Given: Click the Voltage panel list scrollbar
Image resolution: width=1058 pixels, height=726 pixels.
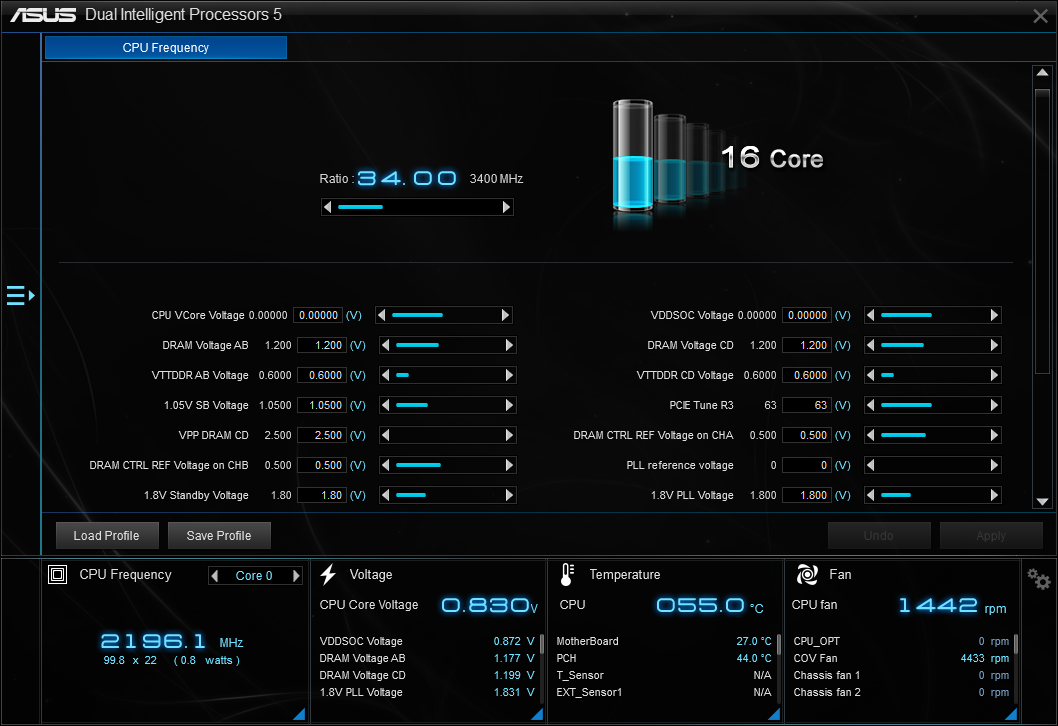Looking at the screenshot, I should point(541,644).
